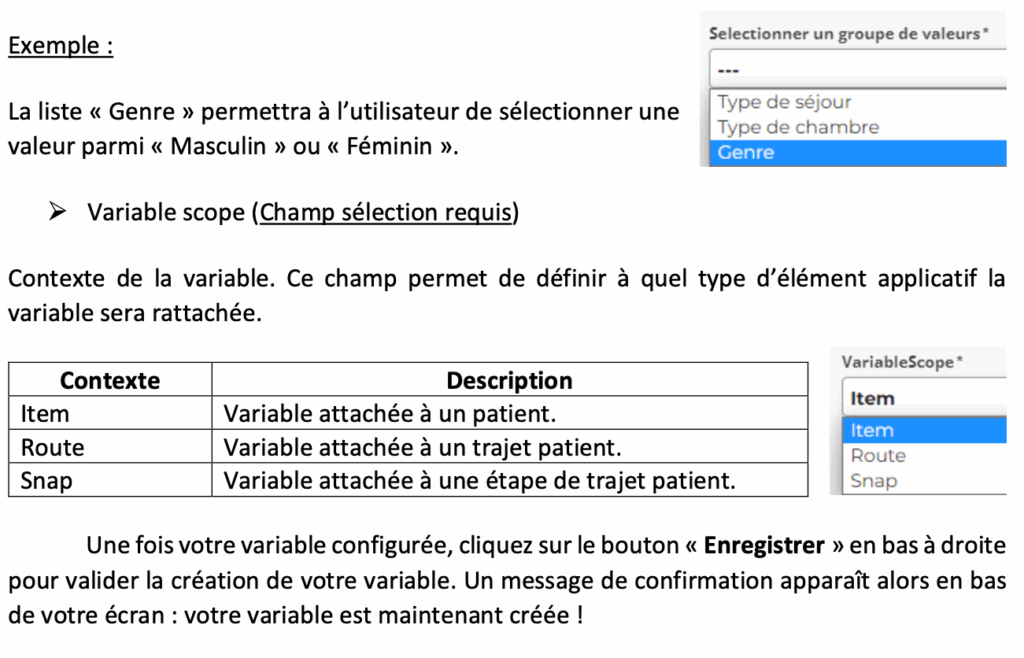1024x658 pixels.
Task: Click the "Description" table header cell
Action: [509, 380]
